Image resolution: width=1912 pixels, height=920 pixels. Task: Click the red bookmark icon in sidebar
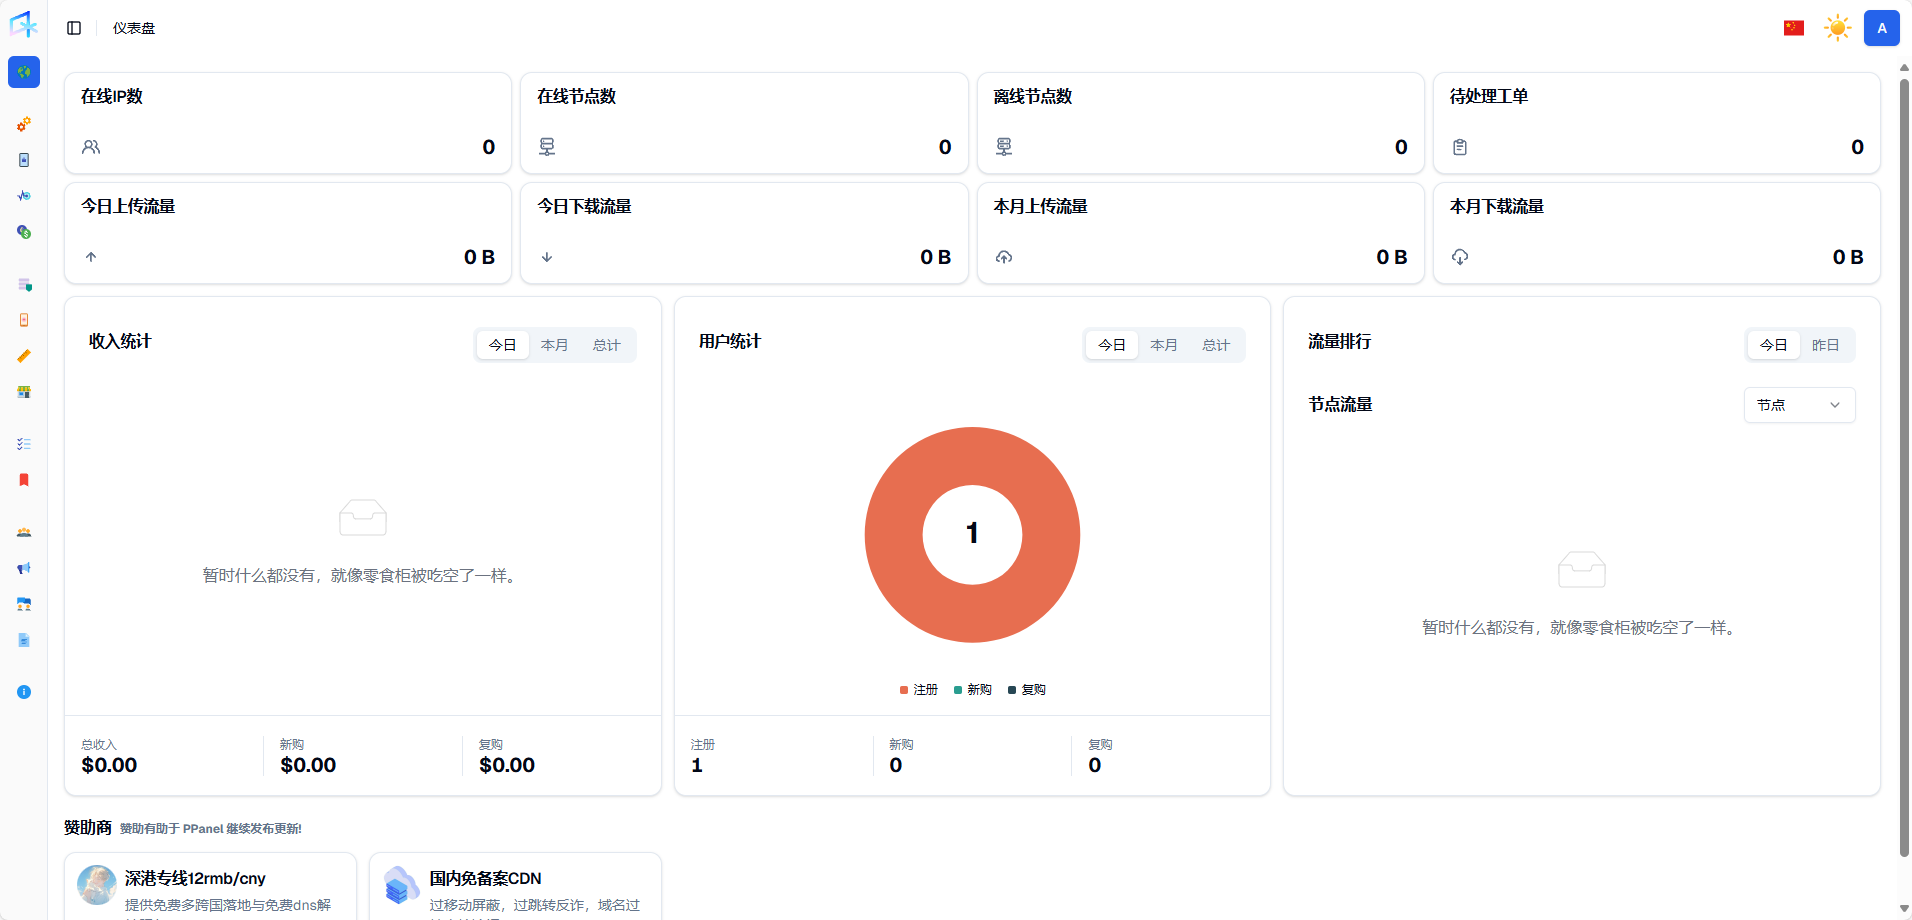coord(24,480)
